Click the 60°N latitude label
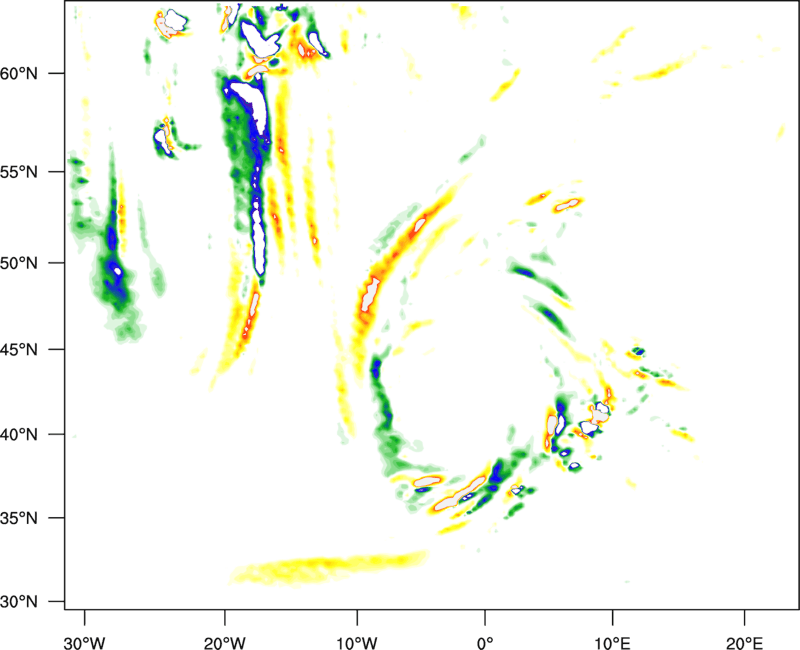Image resolution: width=800 pixels, height=650 pixels. coord(19,73)
